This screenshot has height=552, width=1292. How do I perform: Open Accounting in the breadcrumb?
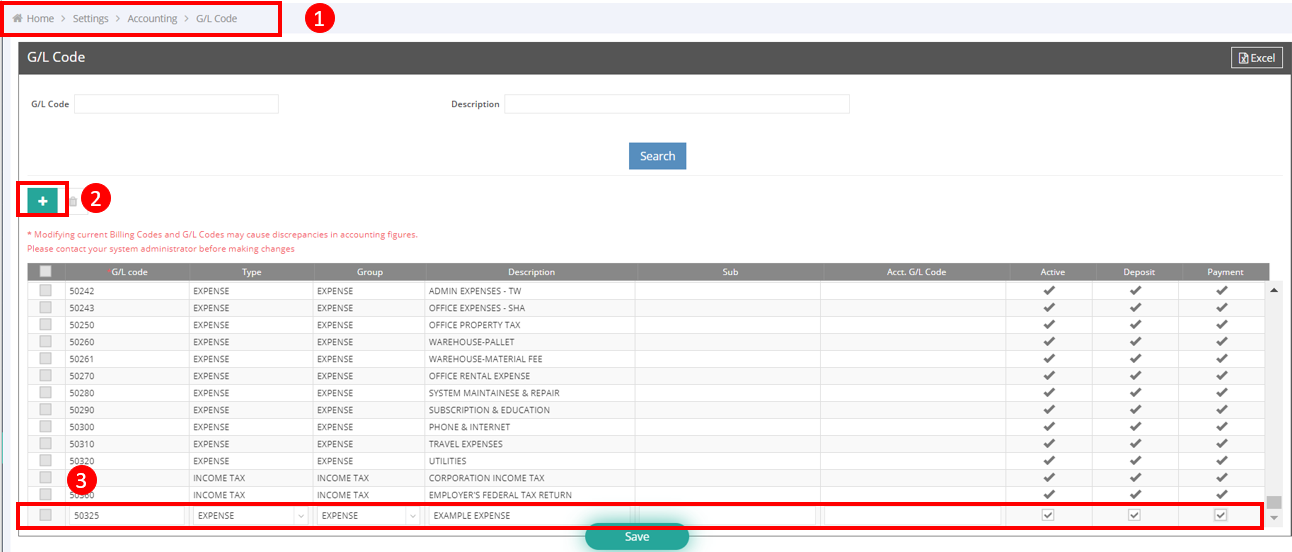(152, 19)
